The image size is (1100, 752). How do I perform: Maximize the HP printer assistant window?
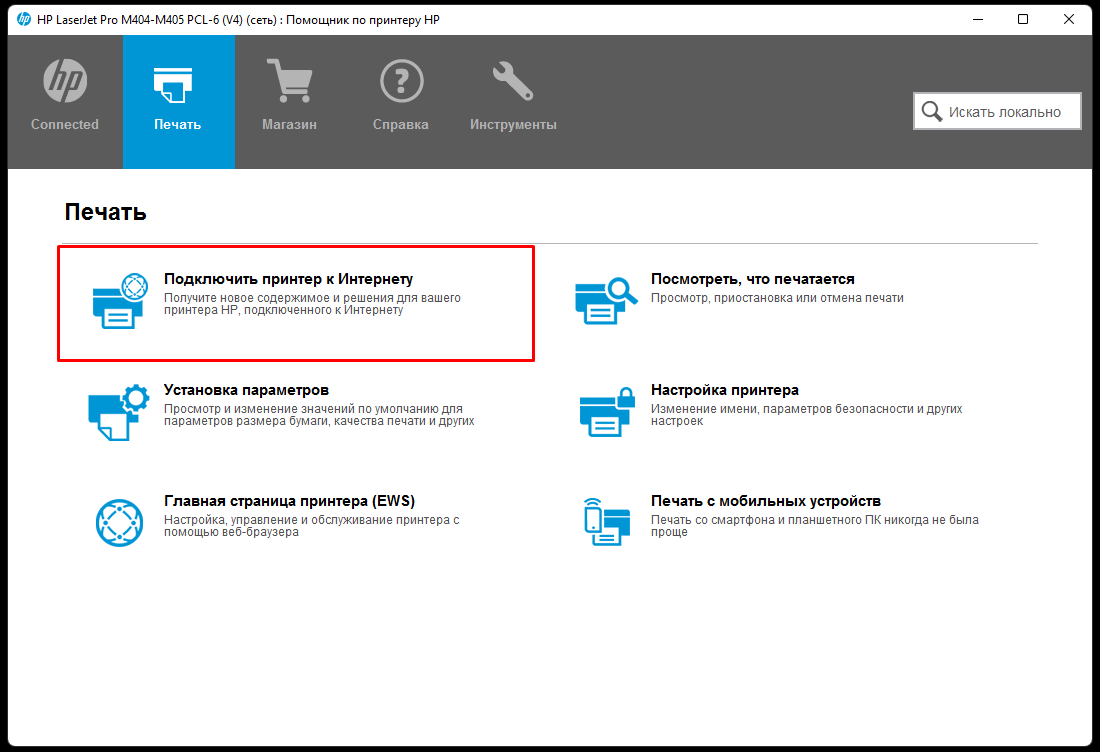coord(1023,19)
